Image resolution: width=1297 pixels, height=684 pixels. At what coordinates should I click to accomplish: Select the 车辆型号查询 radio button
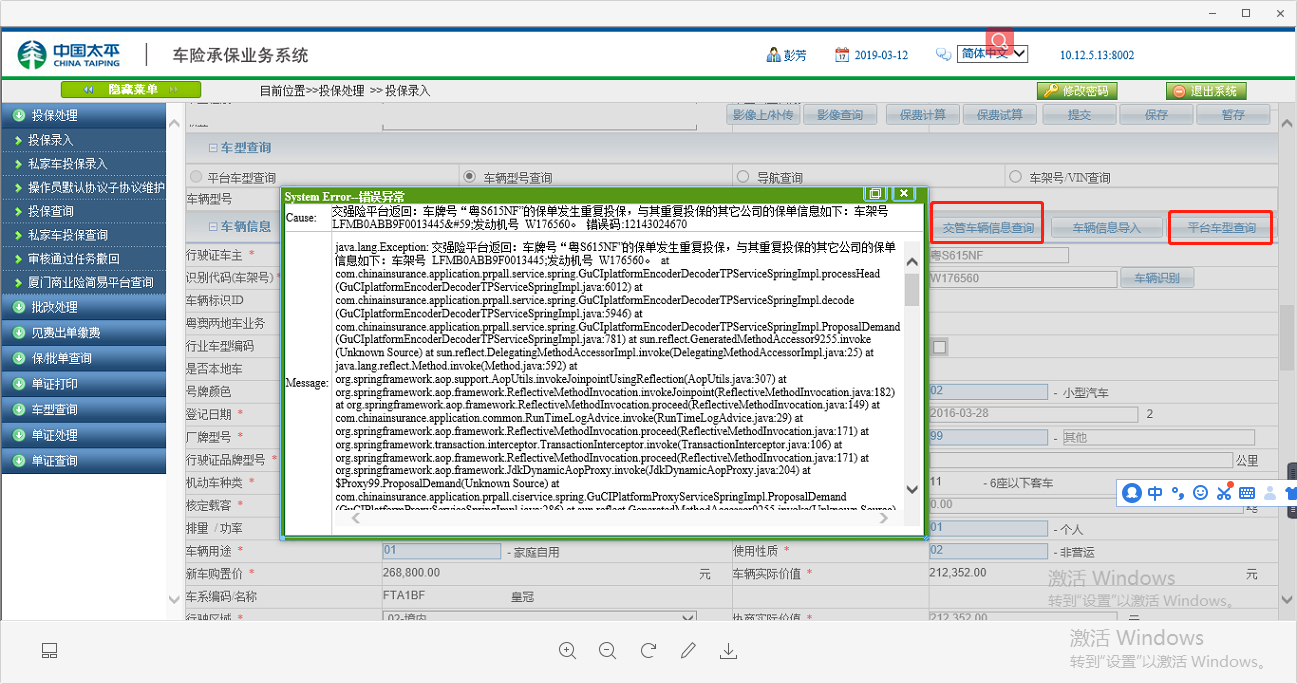click(x=469, y=177)
